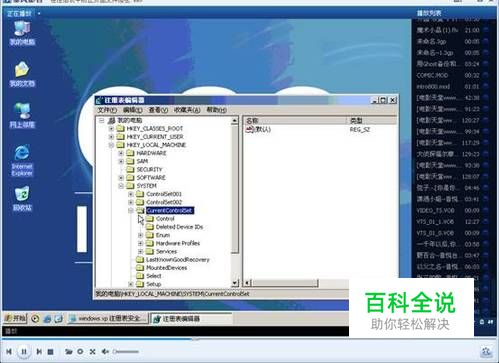Select the Control key under CurrentControlSet
This screenshot has width=499, height=363.
165,219
